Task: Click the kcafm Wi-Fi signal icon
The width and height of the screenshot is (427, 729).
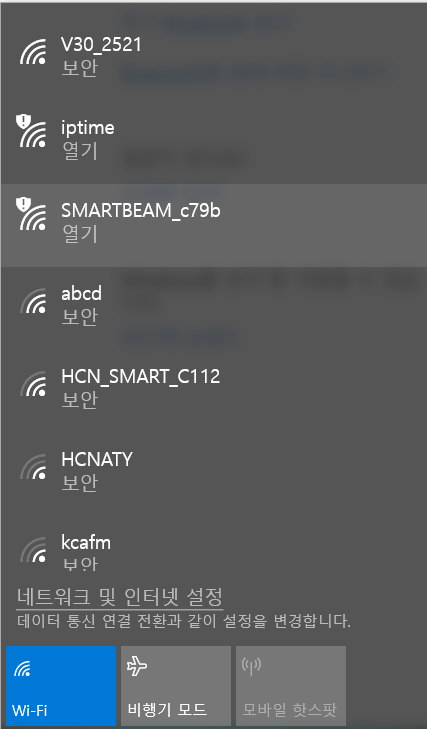Action: coord(33,550)
